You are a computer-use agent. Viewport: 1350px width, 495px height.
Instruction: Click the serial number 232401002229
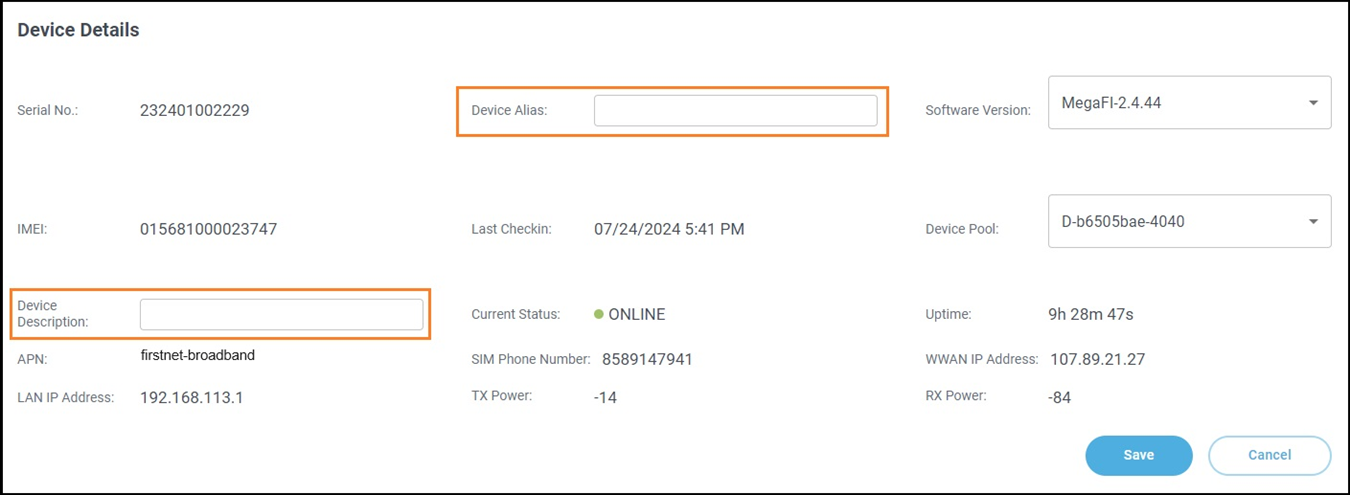pyautogui.click(x=195, y=110)
